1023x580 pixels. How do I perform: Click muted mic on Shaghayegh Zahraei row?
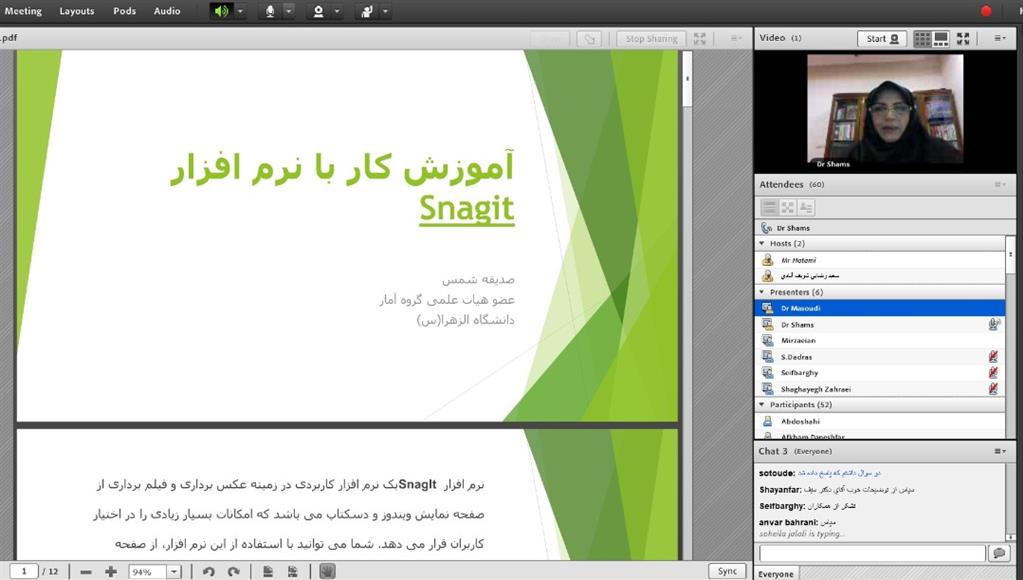pos(993,389)
